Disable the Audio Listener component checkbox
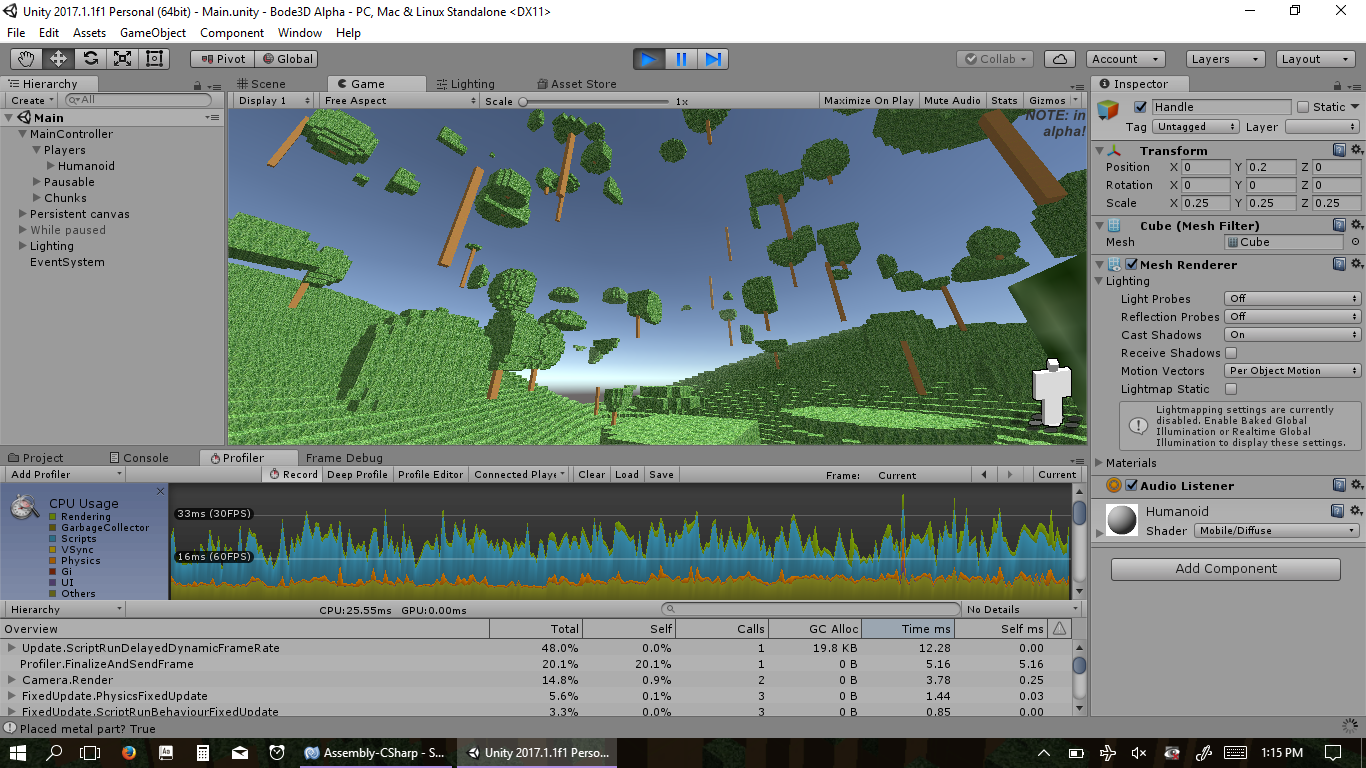The width and height of the screenshot is (1366, 768). [x=1132, y=486]
